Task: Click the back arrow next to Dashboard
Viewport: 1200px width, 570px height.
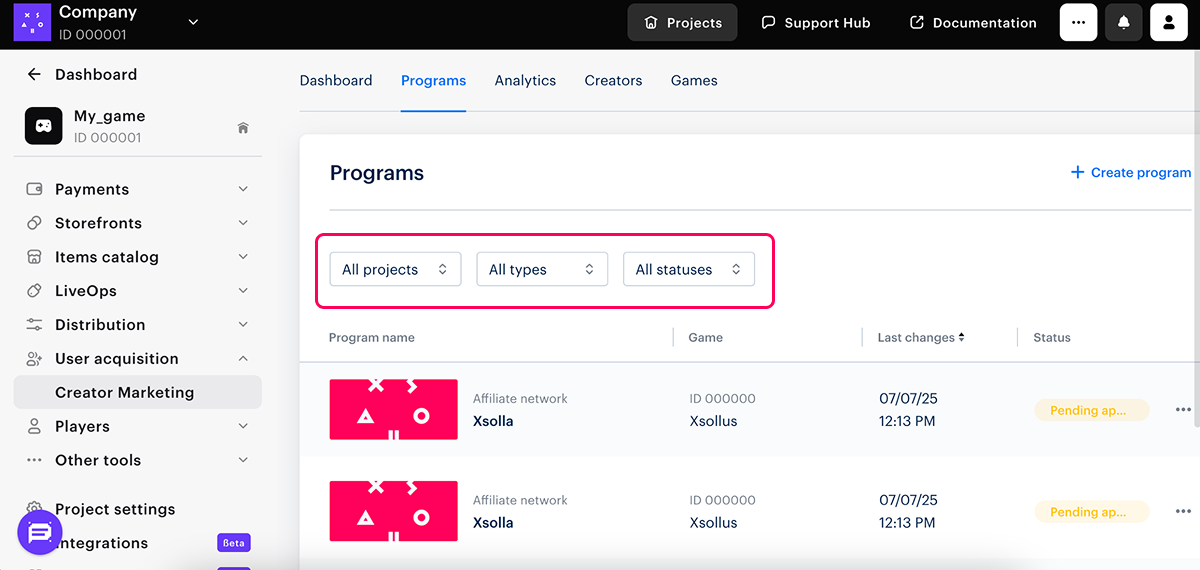Action: 34,74
